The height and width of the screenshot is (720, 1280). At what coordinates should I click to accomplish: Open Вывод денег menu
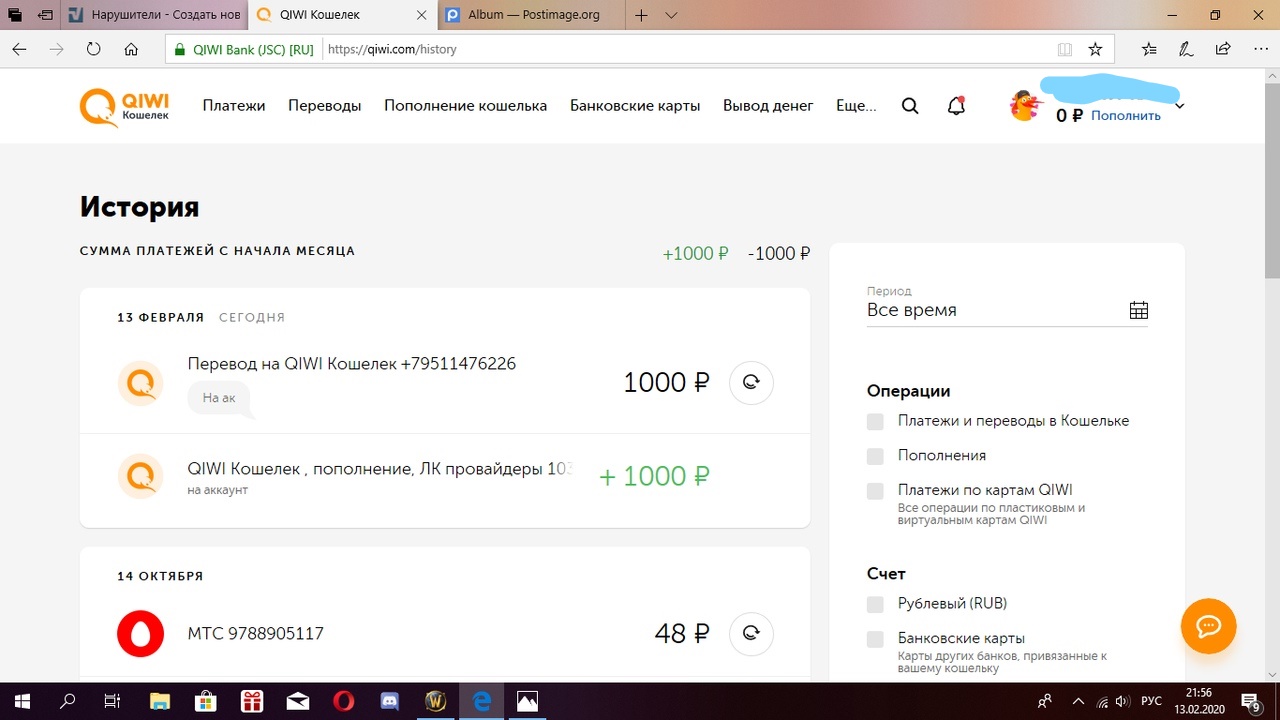pos(768,106)
